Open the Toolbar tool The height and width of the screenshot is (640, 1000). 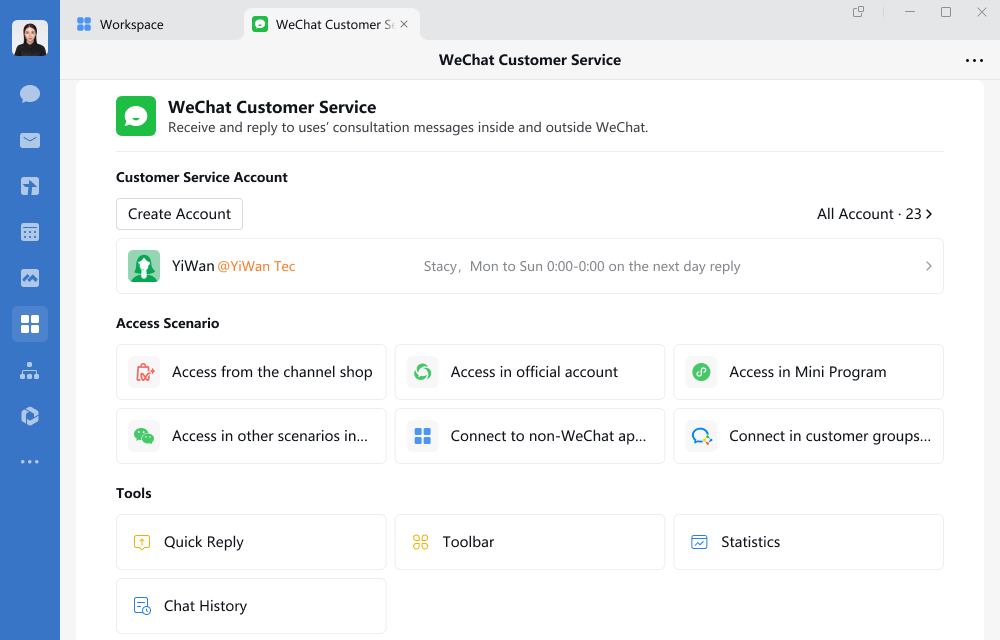(x=529, y=542)
